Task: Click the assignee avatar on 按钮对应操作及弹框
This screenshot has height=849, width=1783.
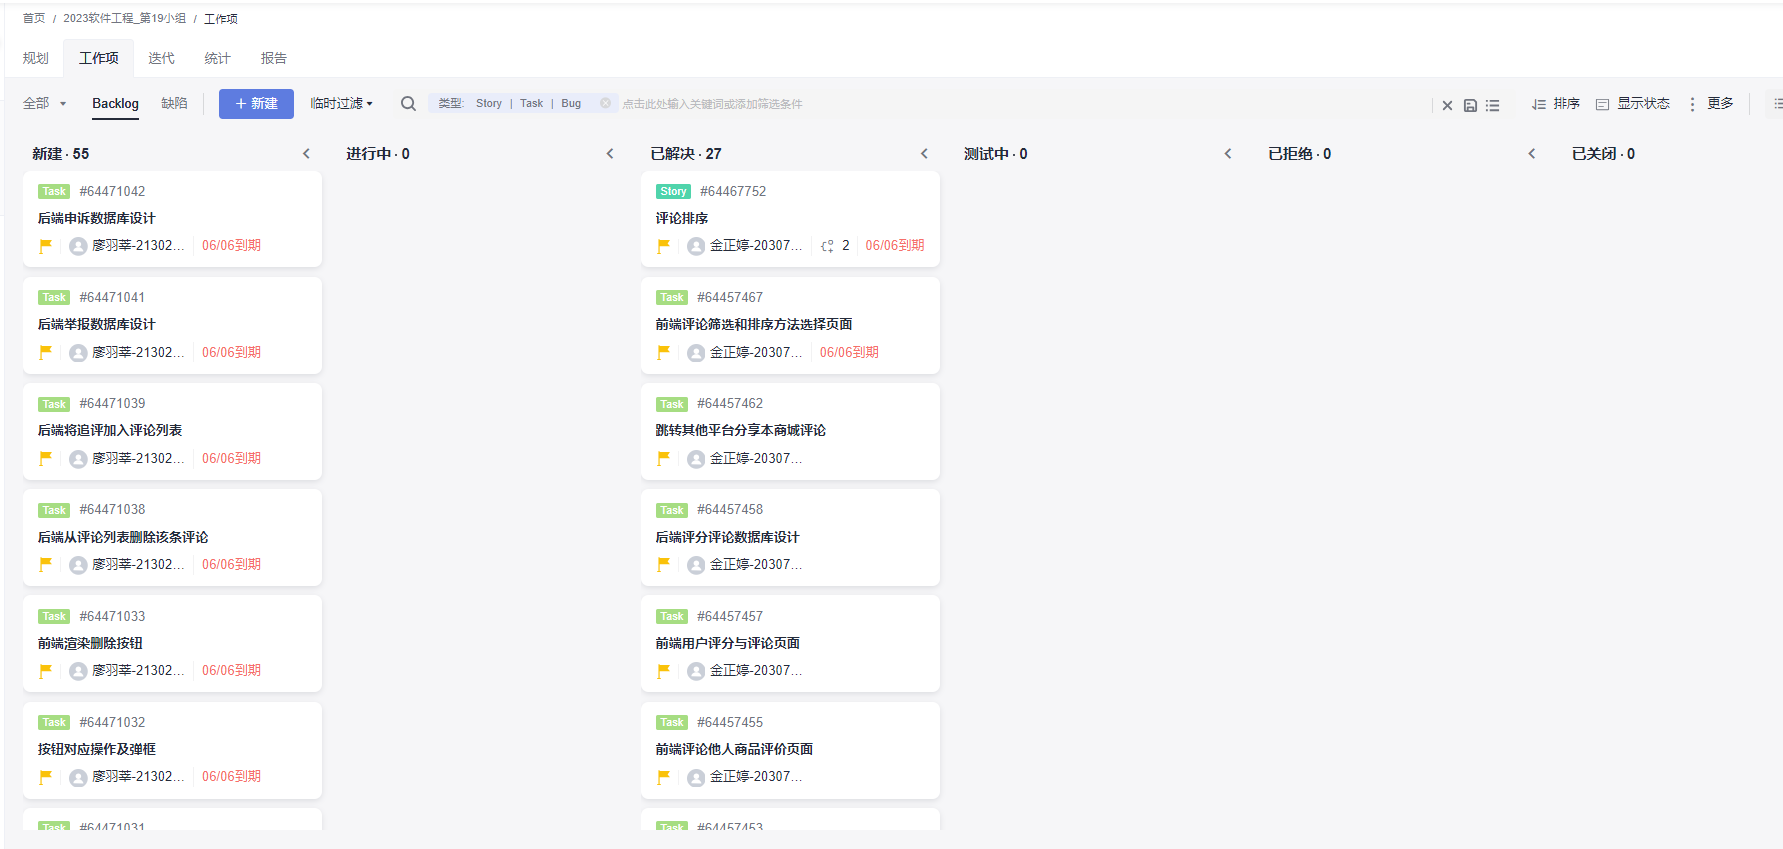Action: coord(78,777)
